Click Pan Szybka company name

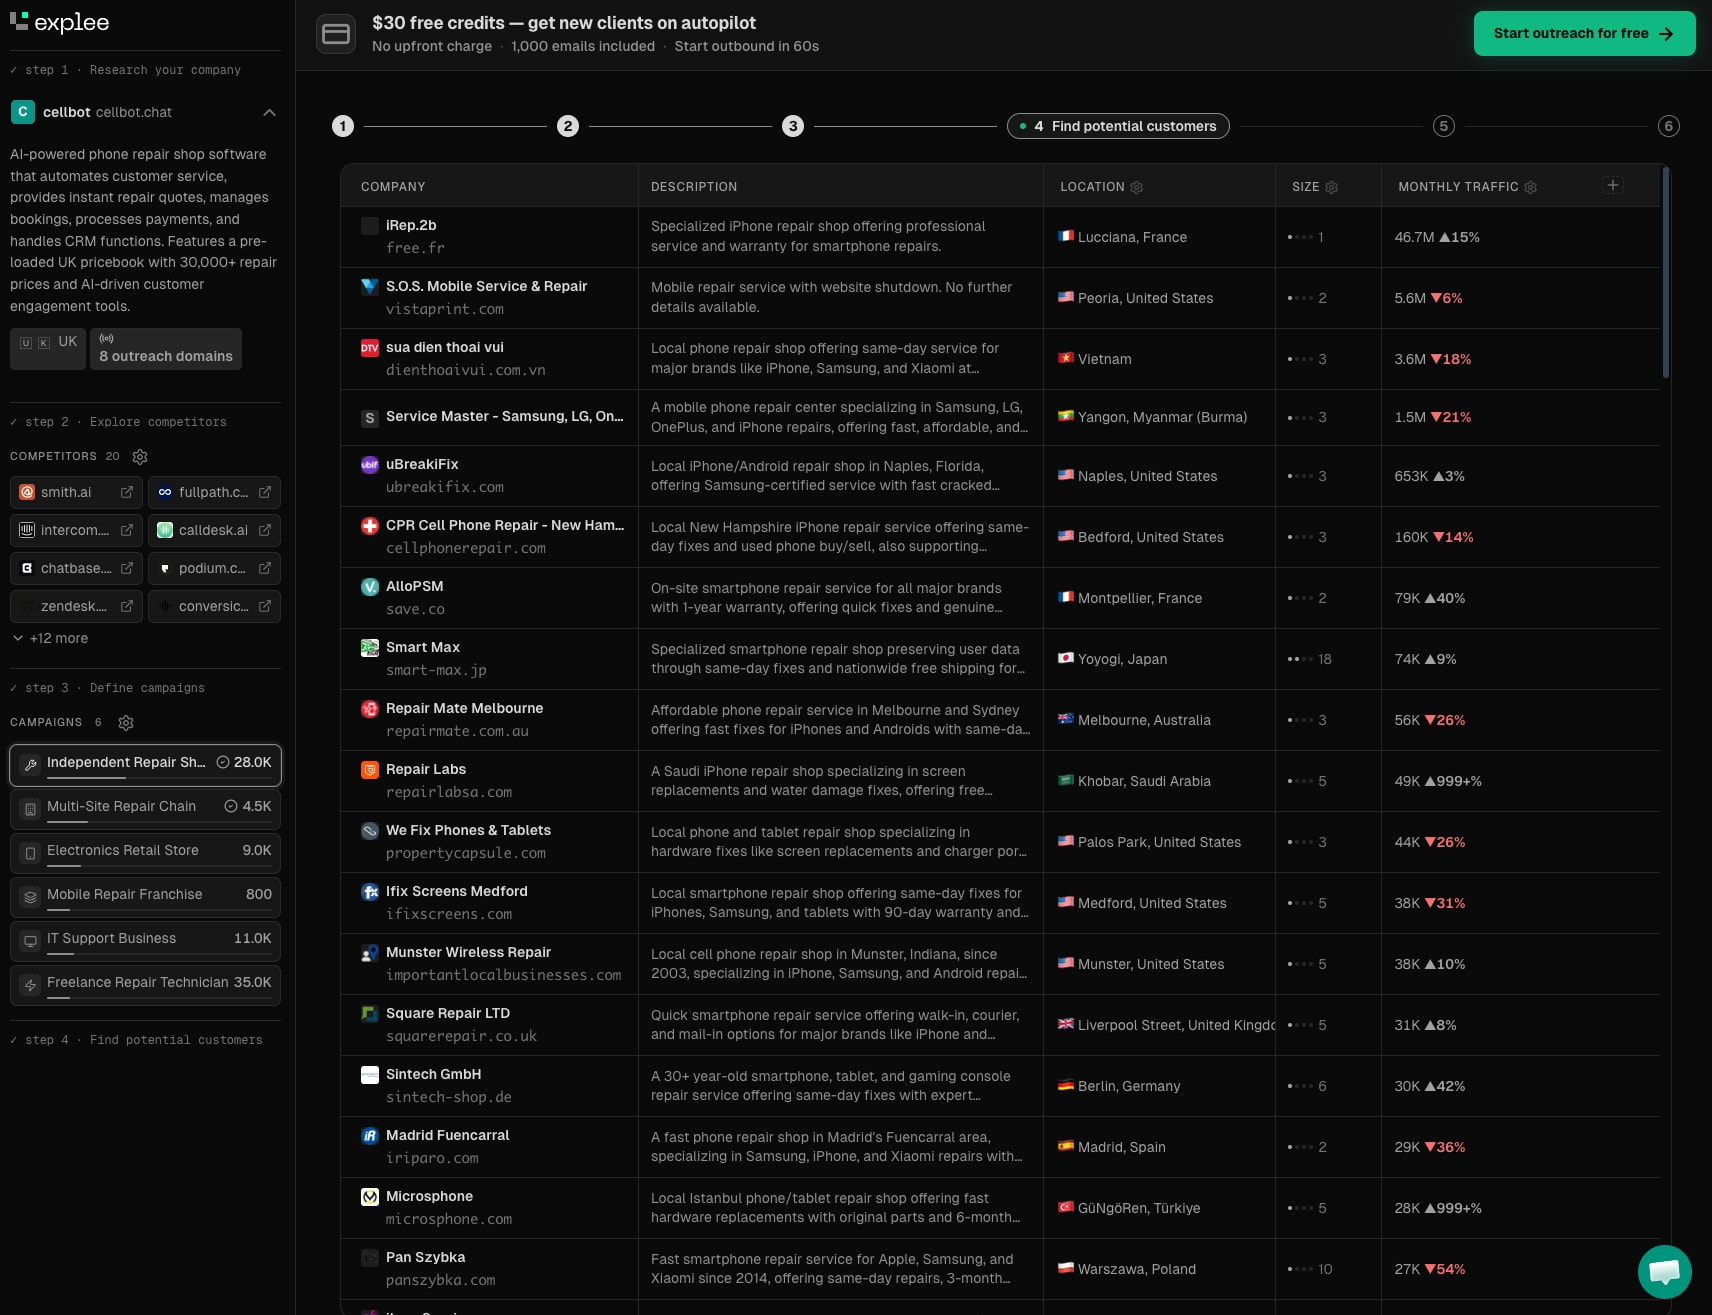tap(425, 1257)
